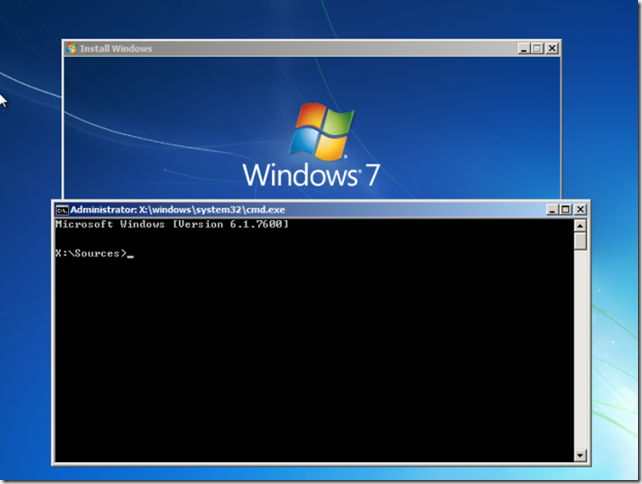Minimize the cmd.exe Administrator window
This screenshot has width=642, height=484.
pyautogui.click(x=552, y=210)
